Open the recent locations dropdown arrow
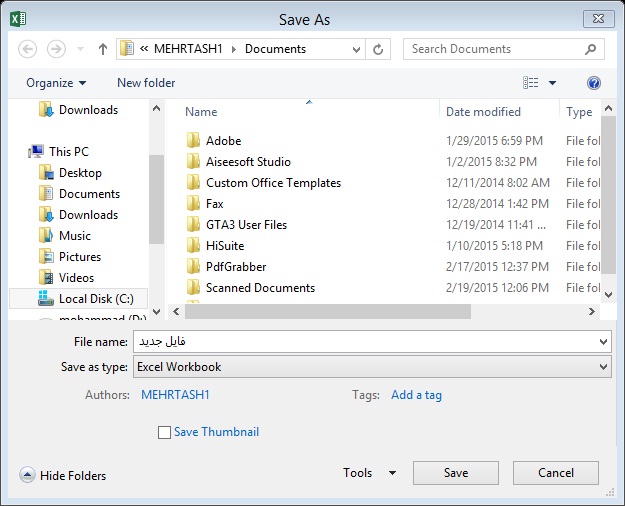Image resolution: width=625 pixels, height=506 pixels. click(x=81, y=49)
